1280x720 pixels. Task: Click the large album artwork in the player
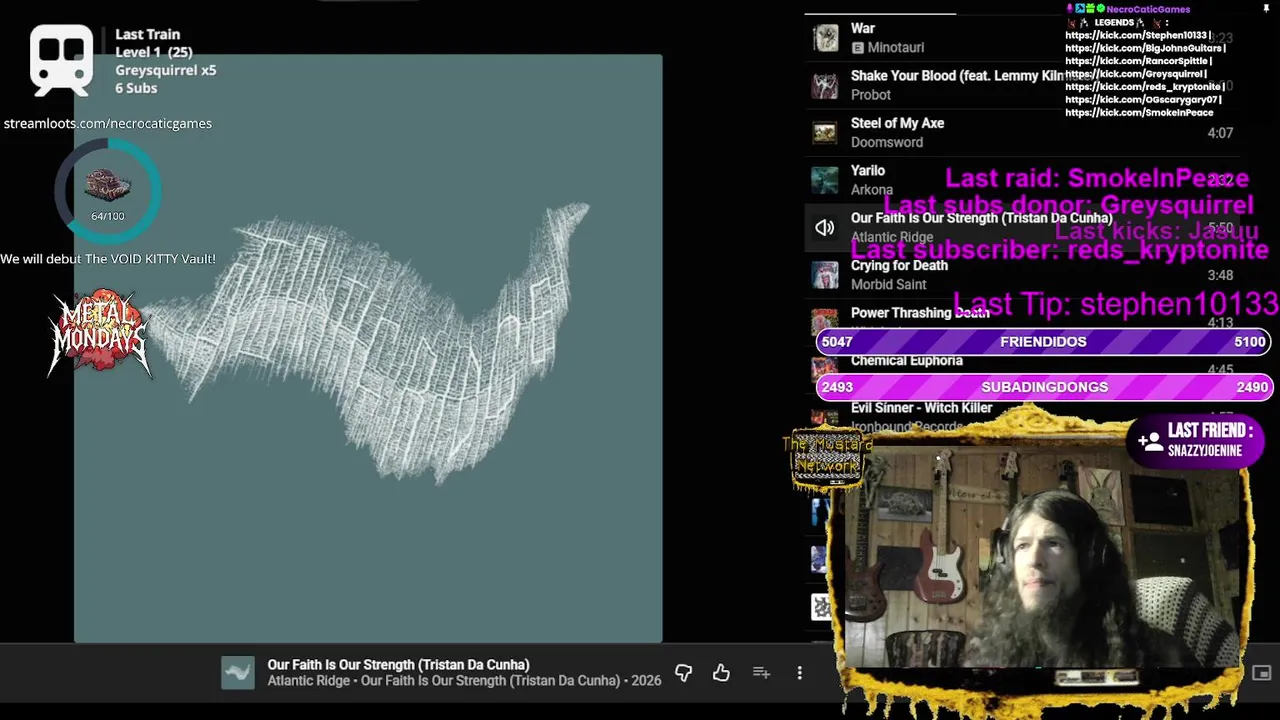368,348
